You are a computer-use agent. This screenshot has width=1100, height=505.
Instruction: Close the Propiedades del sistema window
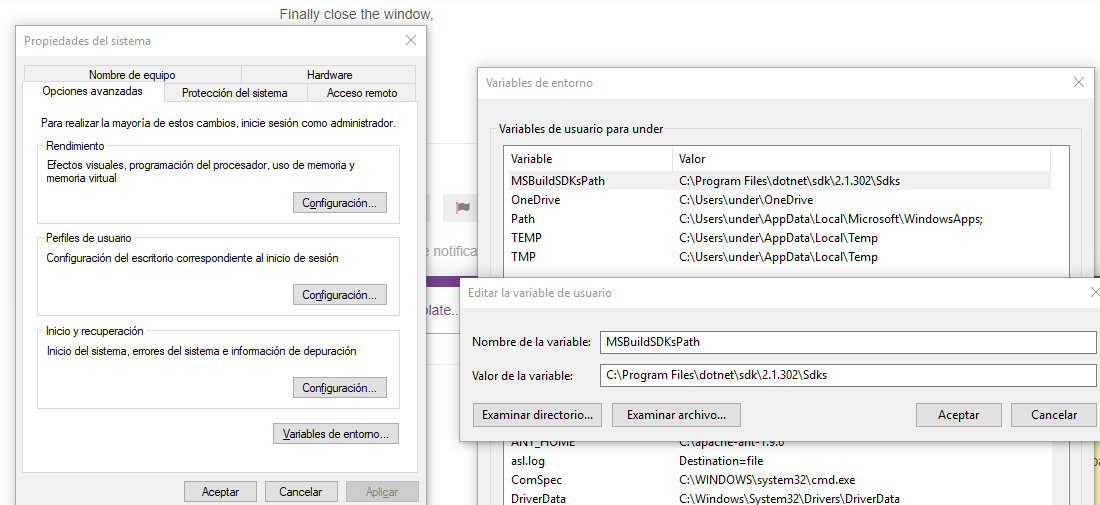411,41
